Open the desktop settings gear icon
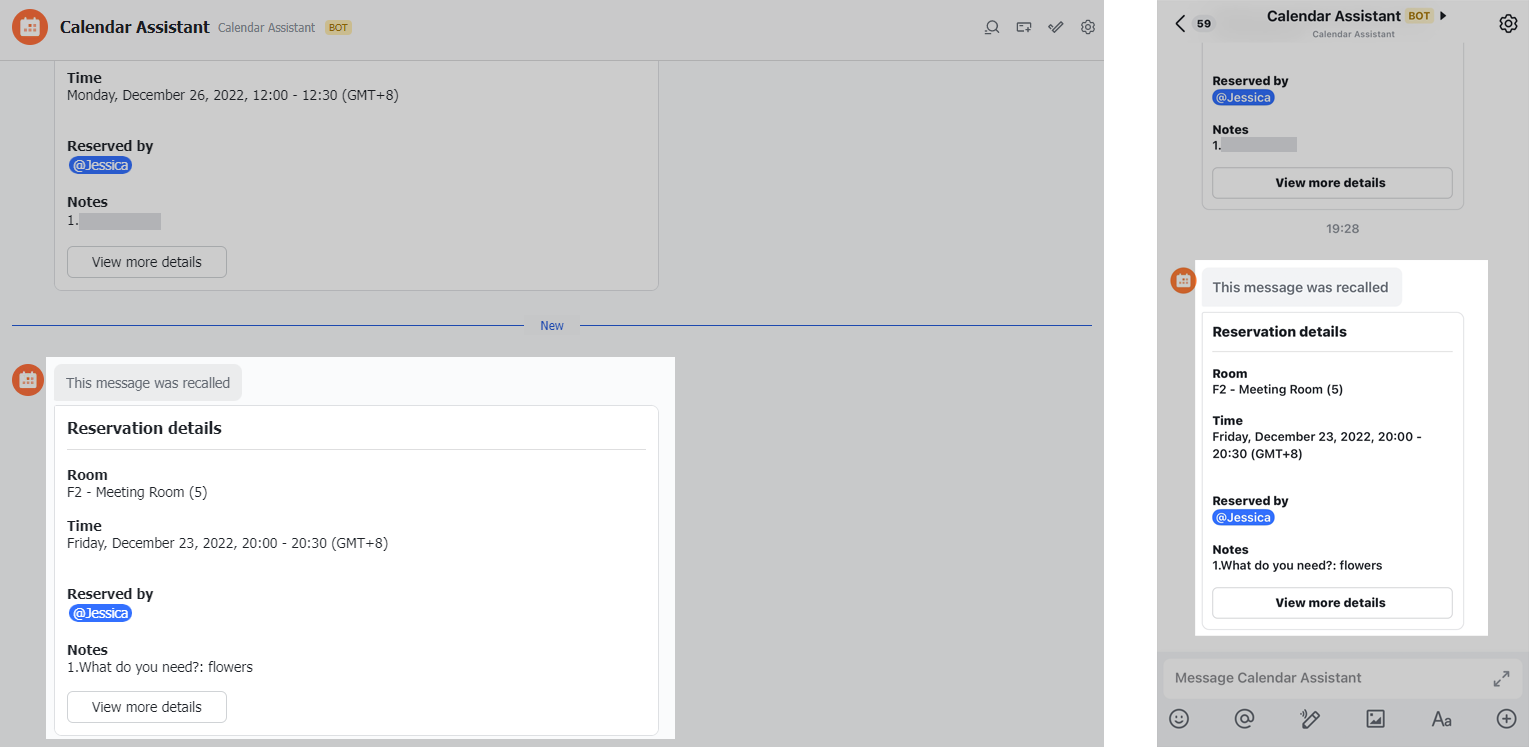Viewport: 1529px width, 747px height. (x=1088, y=27)
